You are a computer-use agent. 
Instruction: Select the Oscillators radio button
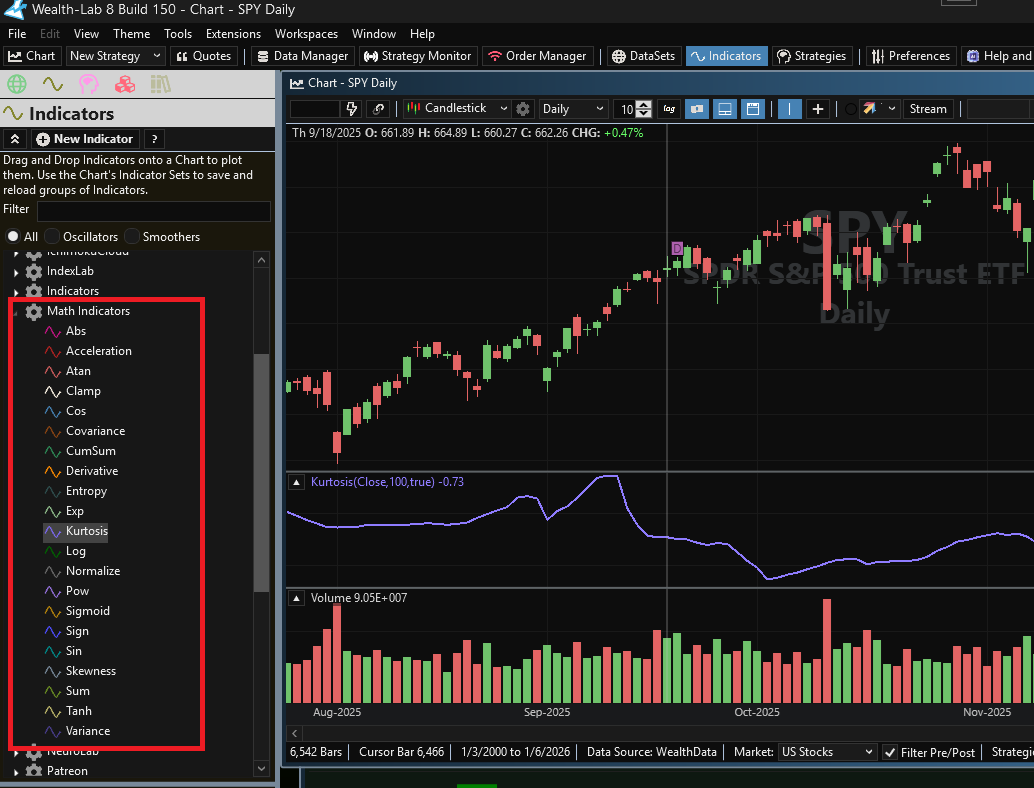coord(52,237)
